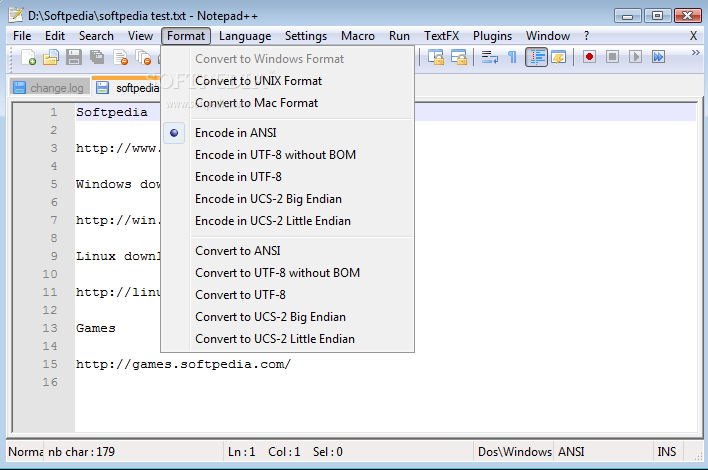Select the Encode in UTF-8 option
This screenshot has width=708, height=470.
(x=288, y=177)
